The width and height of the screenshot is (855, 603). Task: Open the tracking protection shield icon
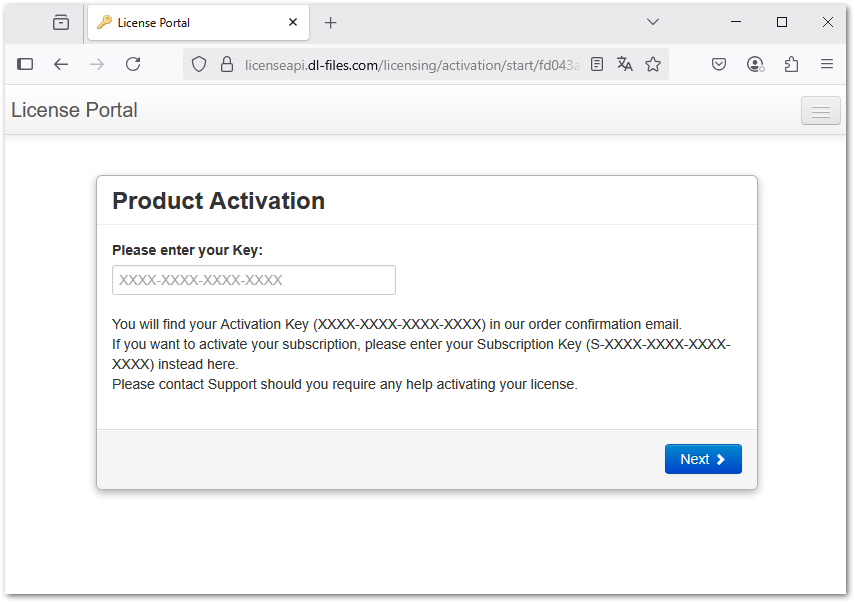pos(199,64)
